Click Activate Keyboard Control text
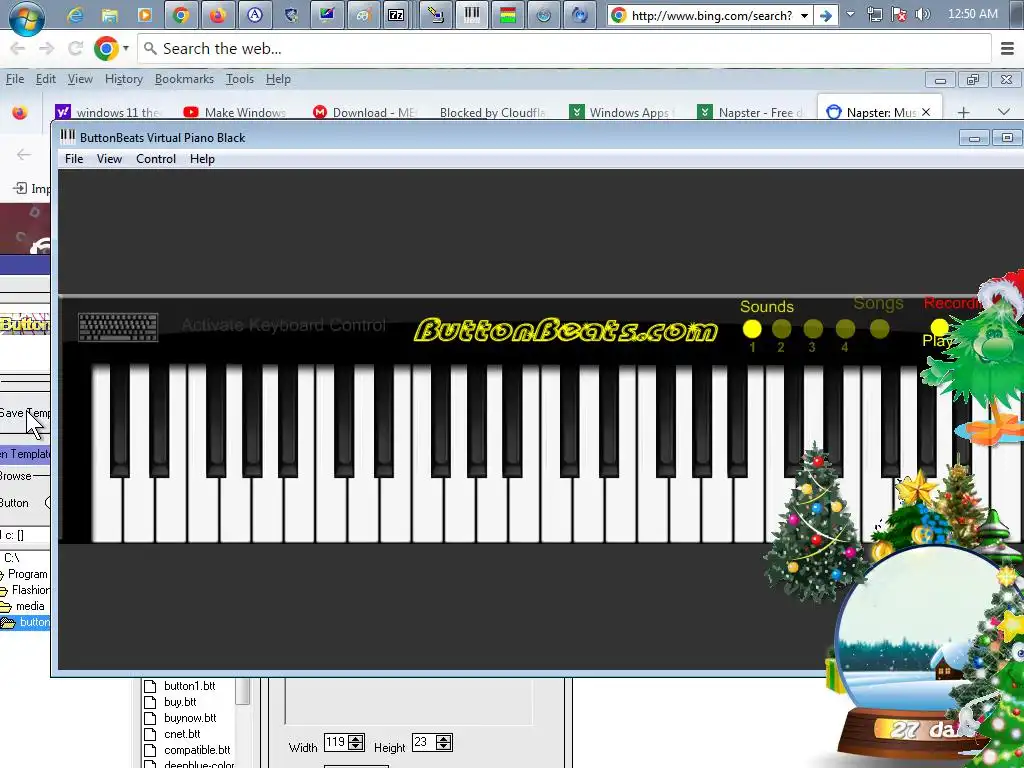The height and width of the screenshot is (768, 1024). pos(283,325)
